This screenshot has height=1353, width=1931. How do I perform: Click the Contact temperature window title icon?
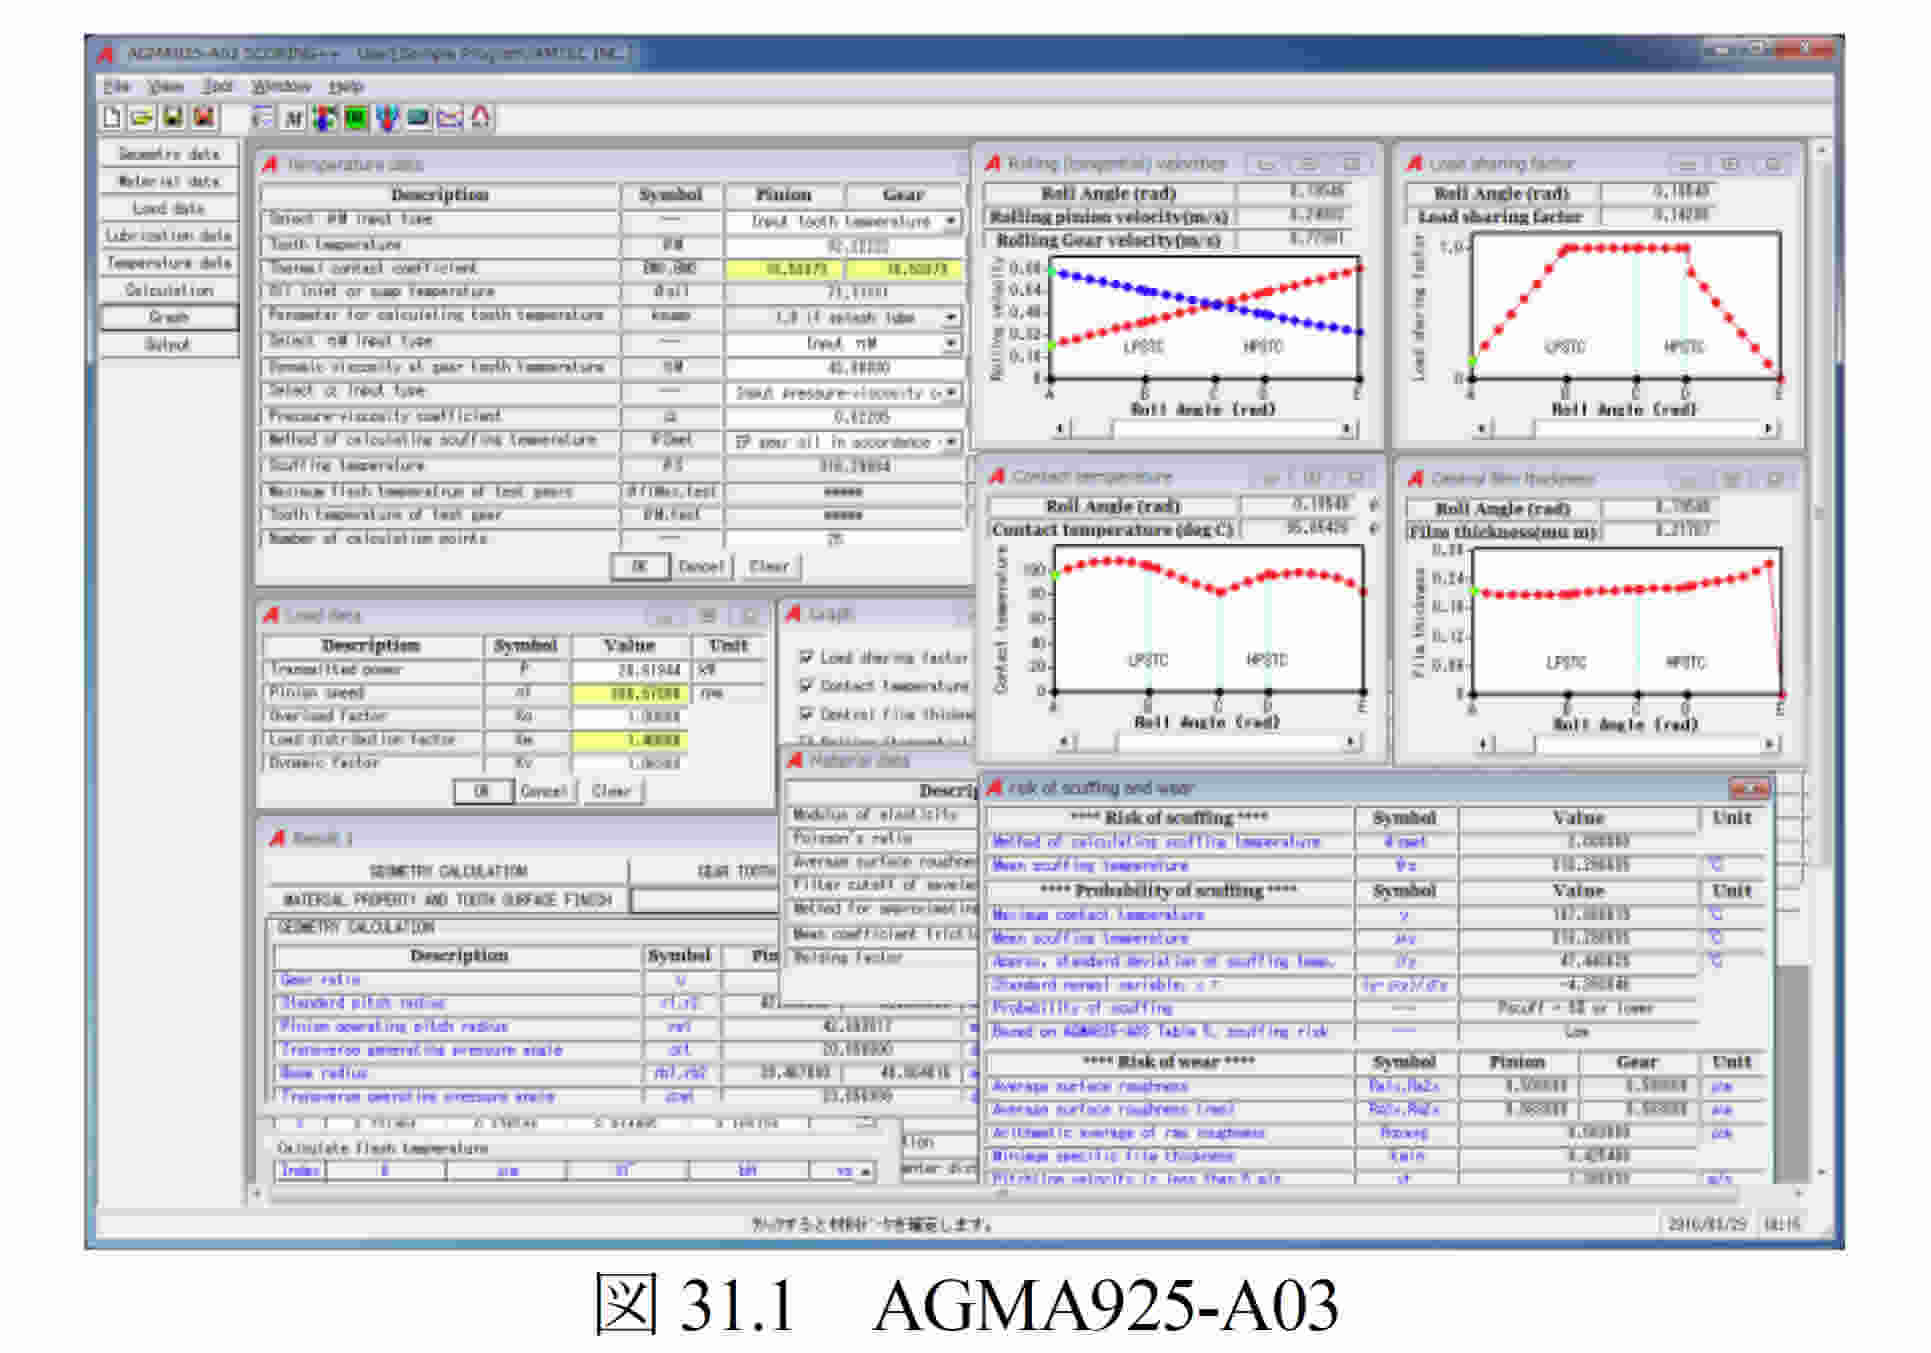997,476
